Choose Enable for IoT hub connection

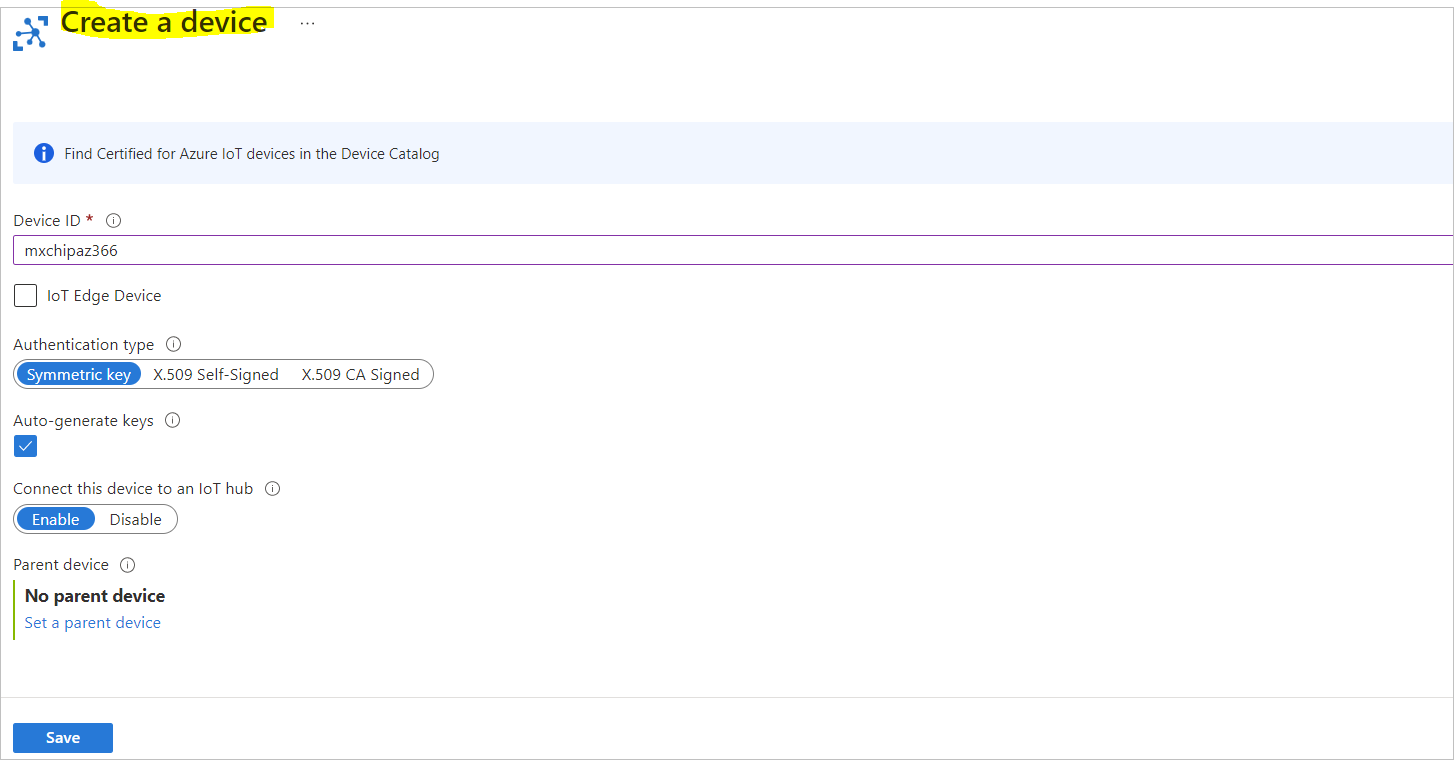(x=56, y=519)
